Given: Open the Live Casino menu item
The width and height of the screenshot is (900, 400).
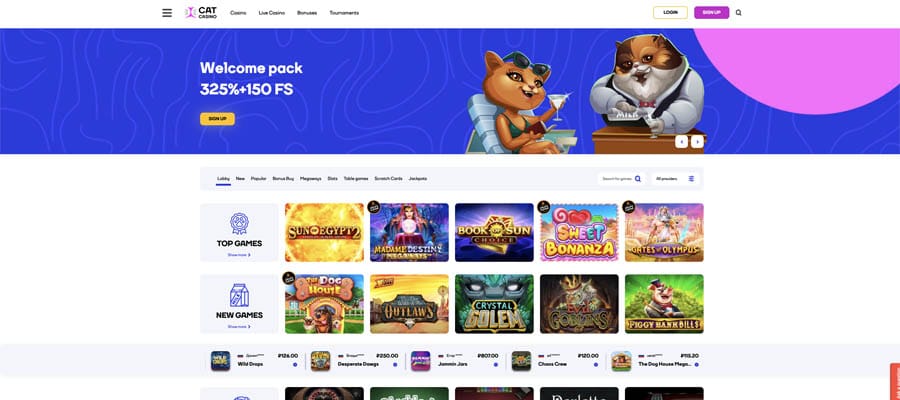Looking at the screenshot, I should [x=271, y=13].
